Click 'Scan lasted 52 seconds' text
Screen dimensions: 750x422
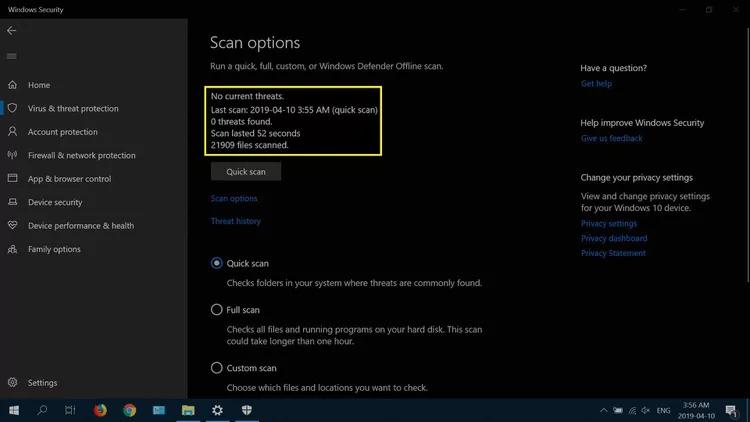coord(255,133)
